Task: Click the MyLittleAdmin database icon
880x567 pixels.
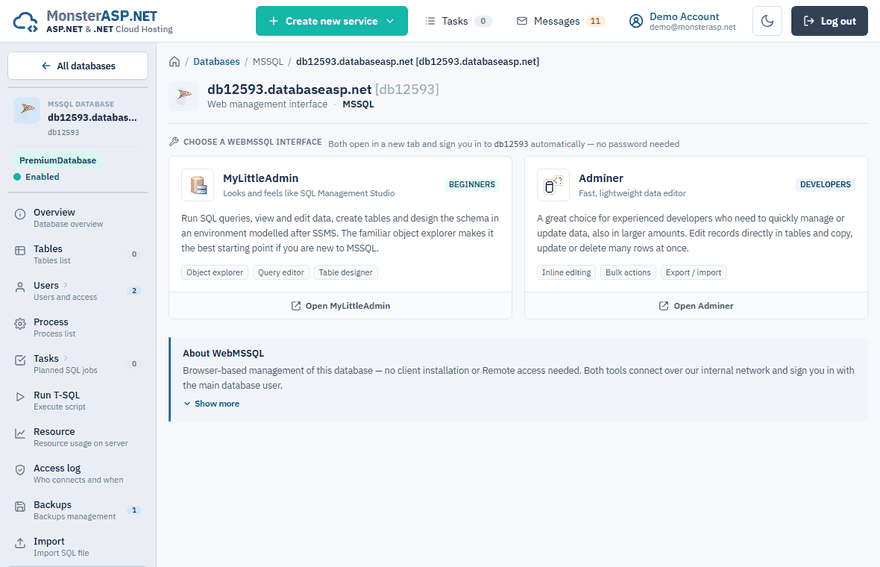Action: (198, 185)
